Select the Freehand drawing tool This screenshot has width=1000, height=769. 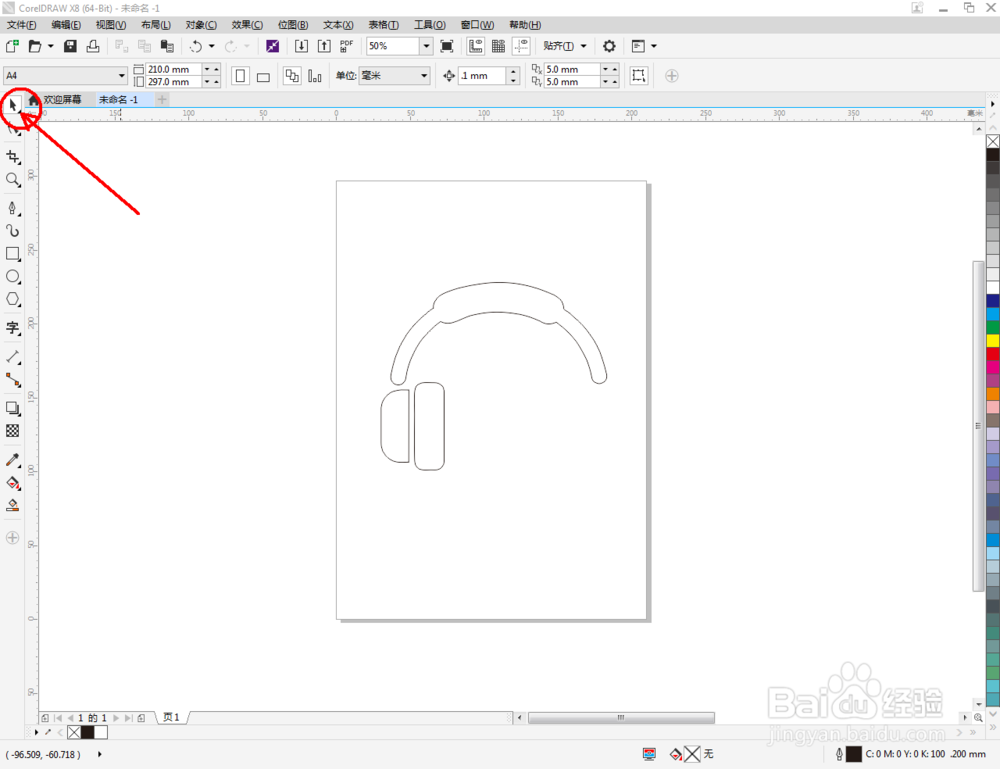pyautogui.click(x=13, y=209)
